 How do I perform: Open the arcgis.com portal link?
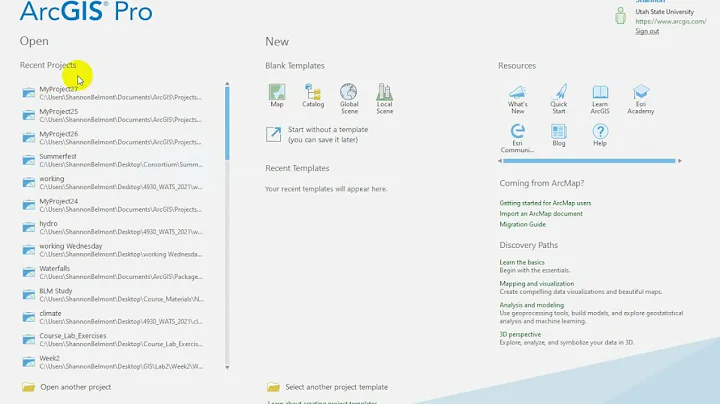(671, 22)
